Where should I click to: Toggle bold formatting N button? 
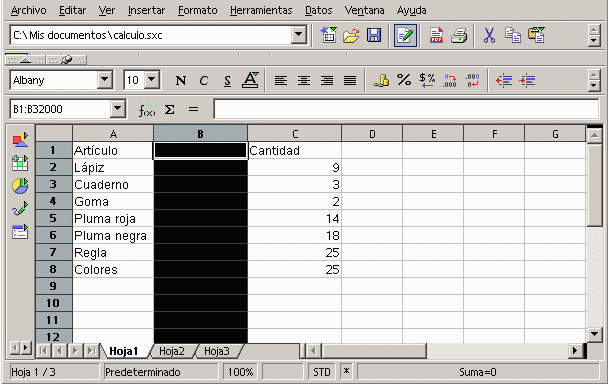181,81
